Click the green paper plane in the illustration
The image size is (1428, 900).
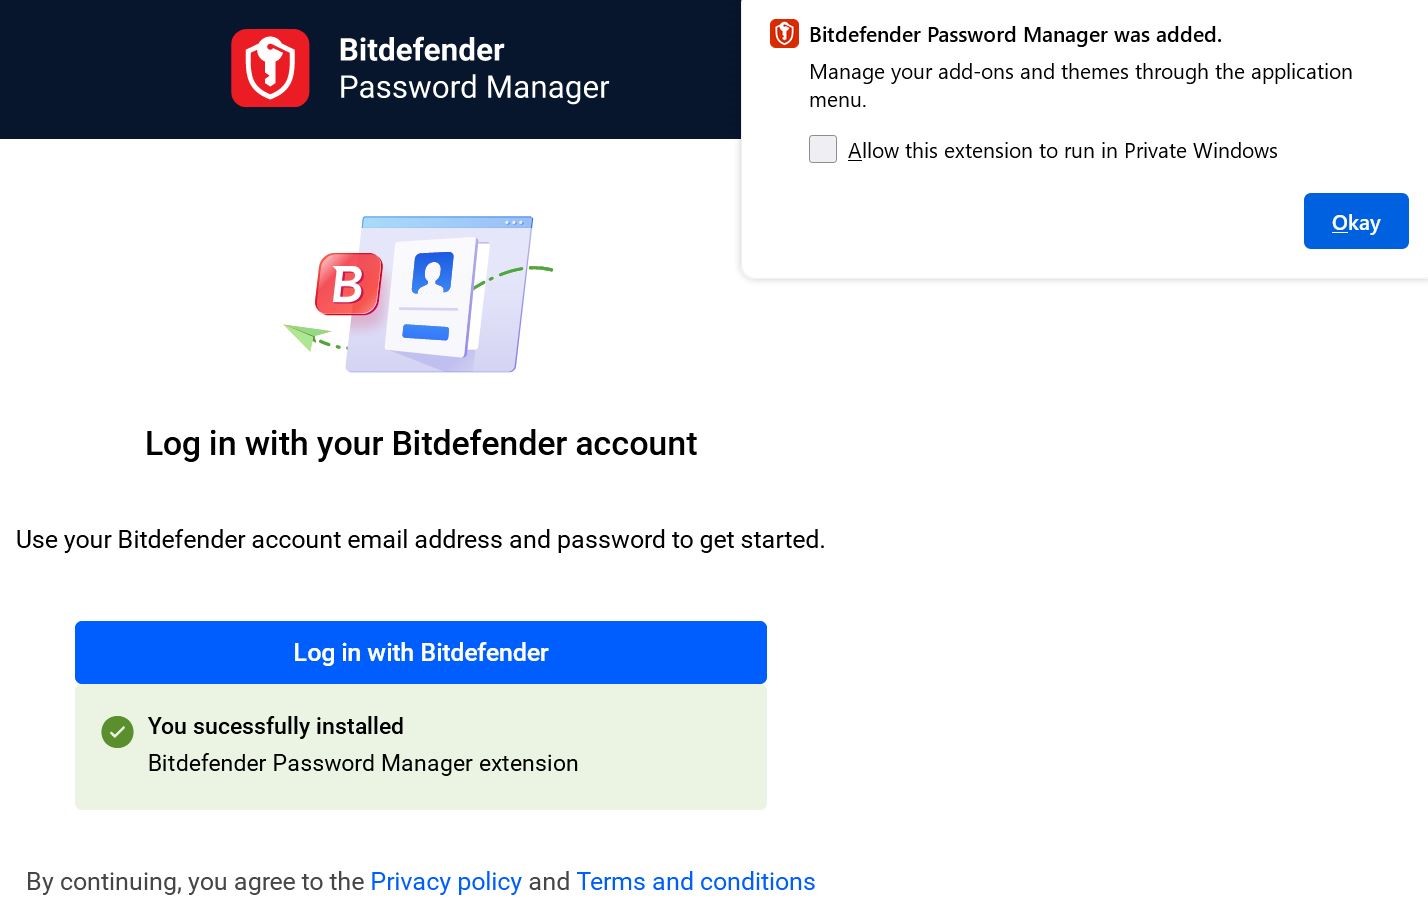(306, 335)
